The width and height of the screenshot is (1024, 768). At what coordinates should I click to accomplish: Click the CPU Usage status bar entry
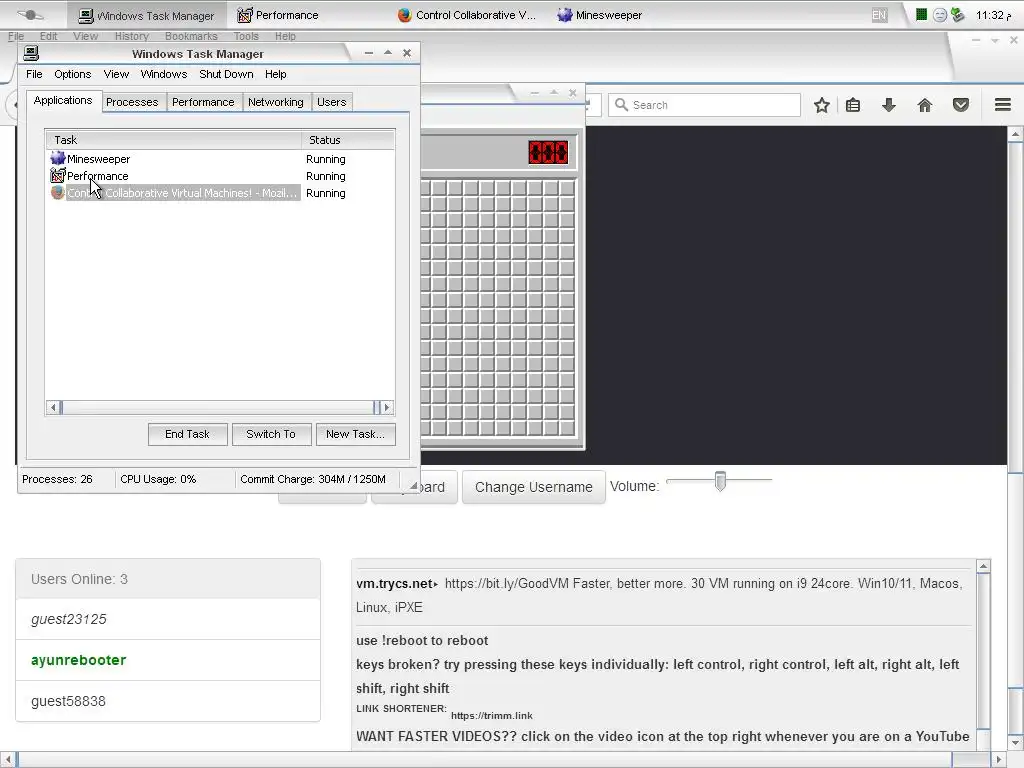tap(158, 479)
